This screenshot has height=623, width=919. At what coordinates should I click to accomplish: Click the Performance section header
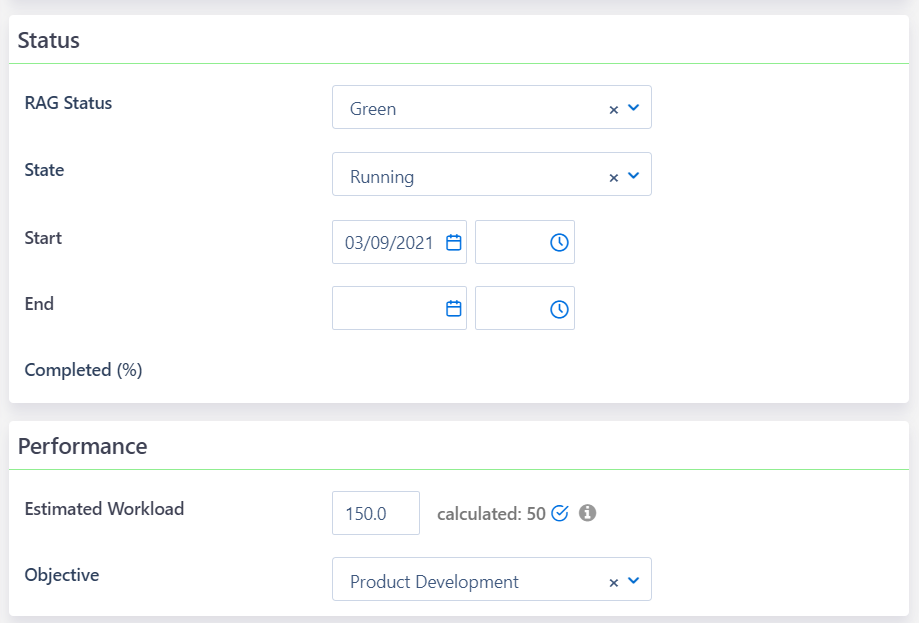pyautogui.click(x=83, y=446)
